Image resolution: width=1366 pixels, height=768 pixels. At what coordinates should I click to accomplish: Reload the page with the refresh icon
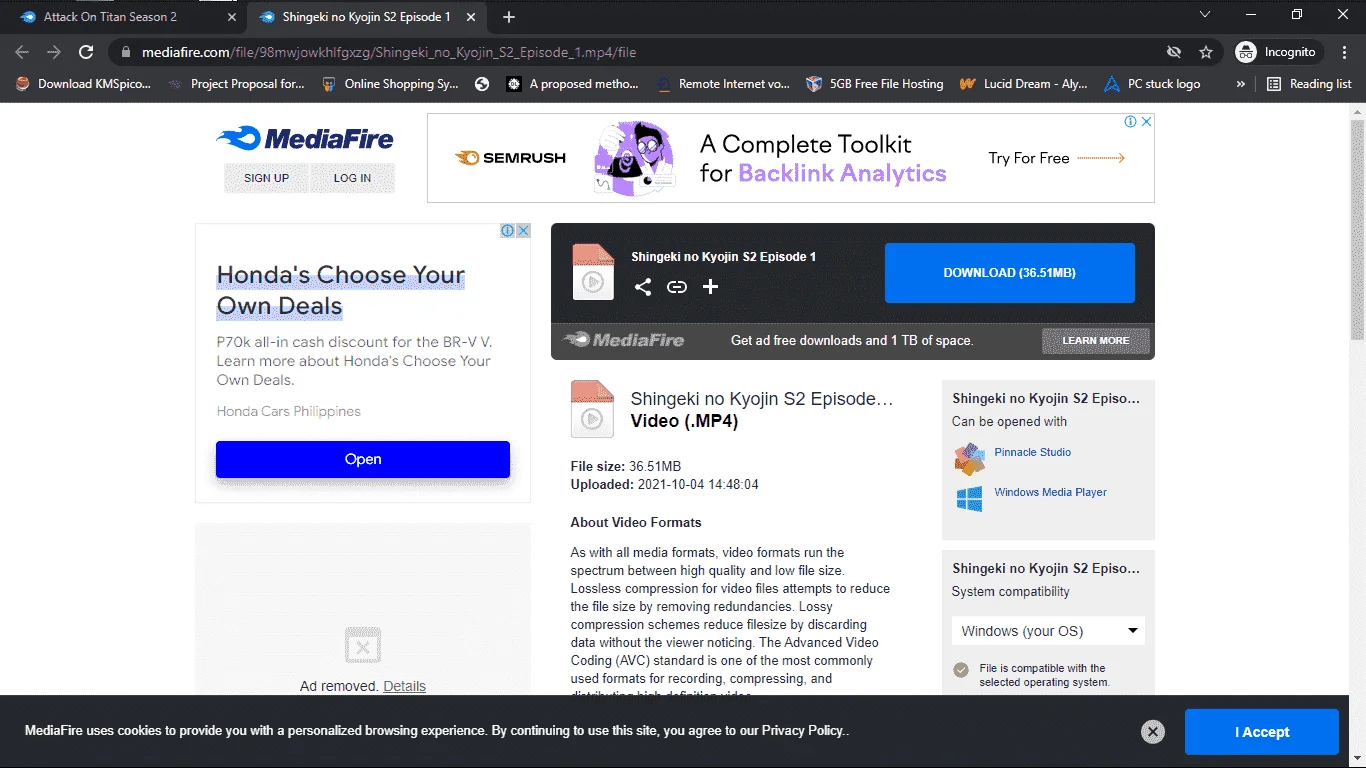point(86,52)
